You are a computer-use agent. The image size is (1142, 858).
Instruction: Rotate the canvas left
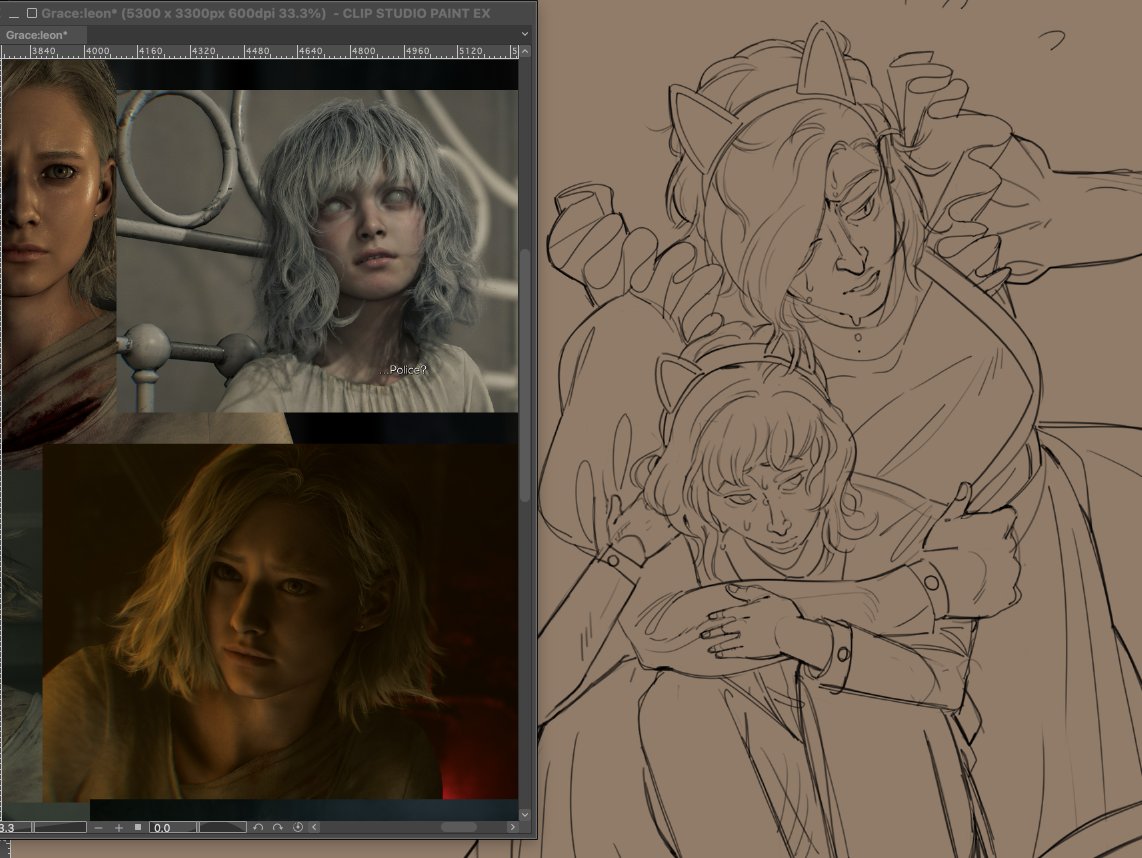pos(258,827)
